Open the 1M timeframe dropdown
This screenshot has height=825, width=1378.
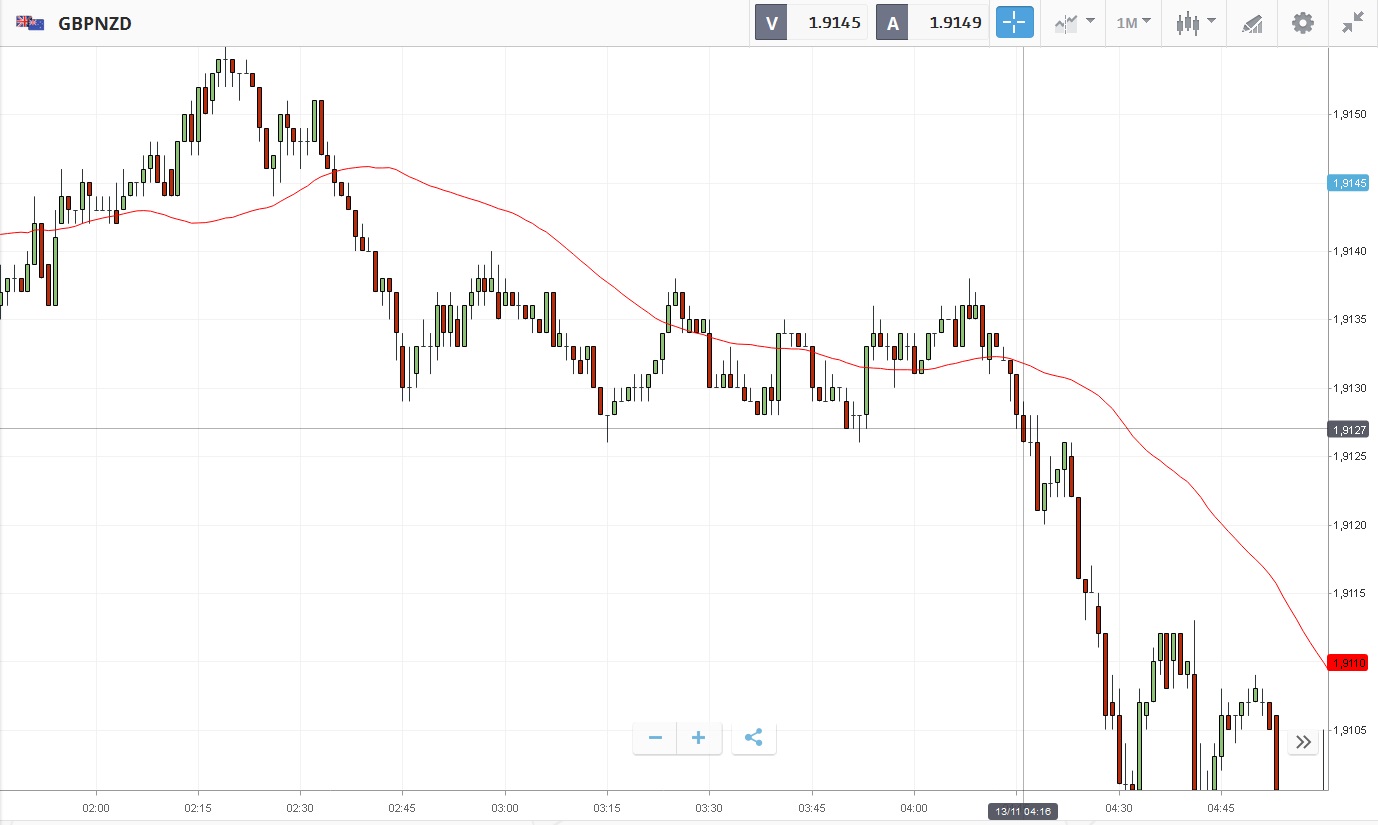coord(1134,22)
